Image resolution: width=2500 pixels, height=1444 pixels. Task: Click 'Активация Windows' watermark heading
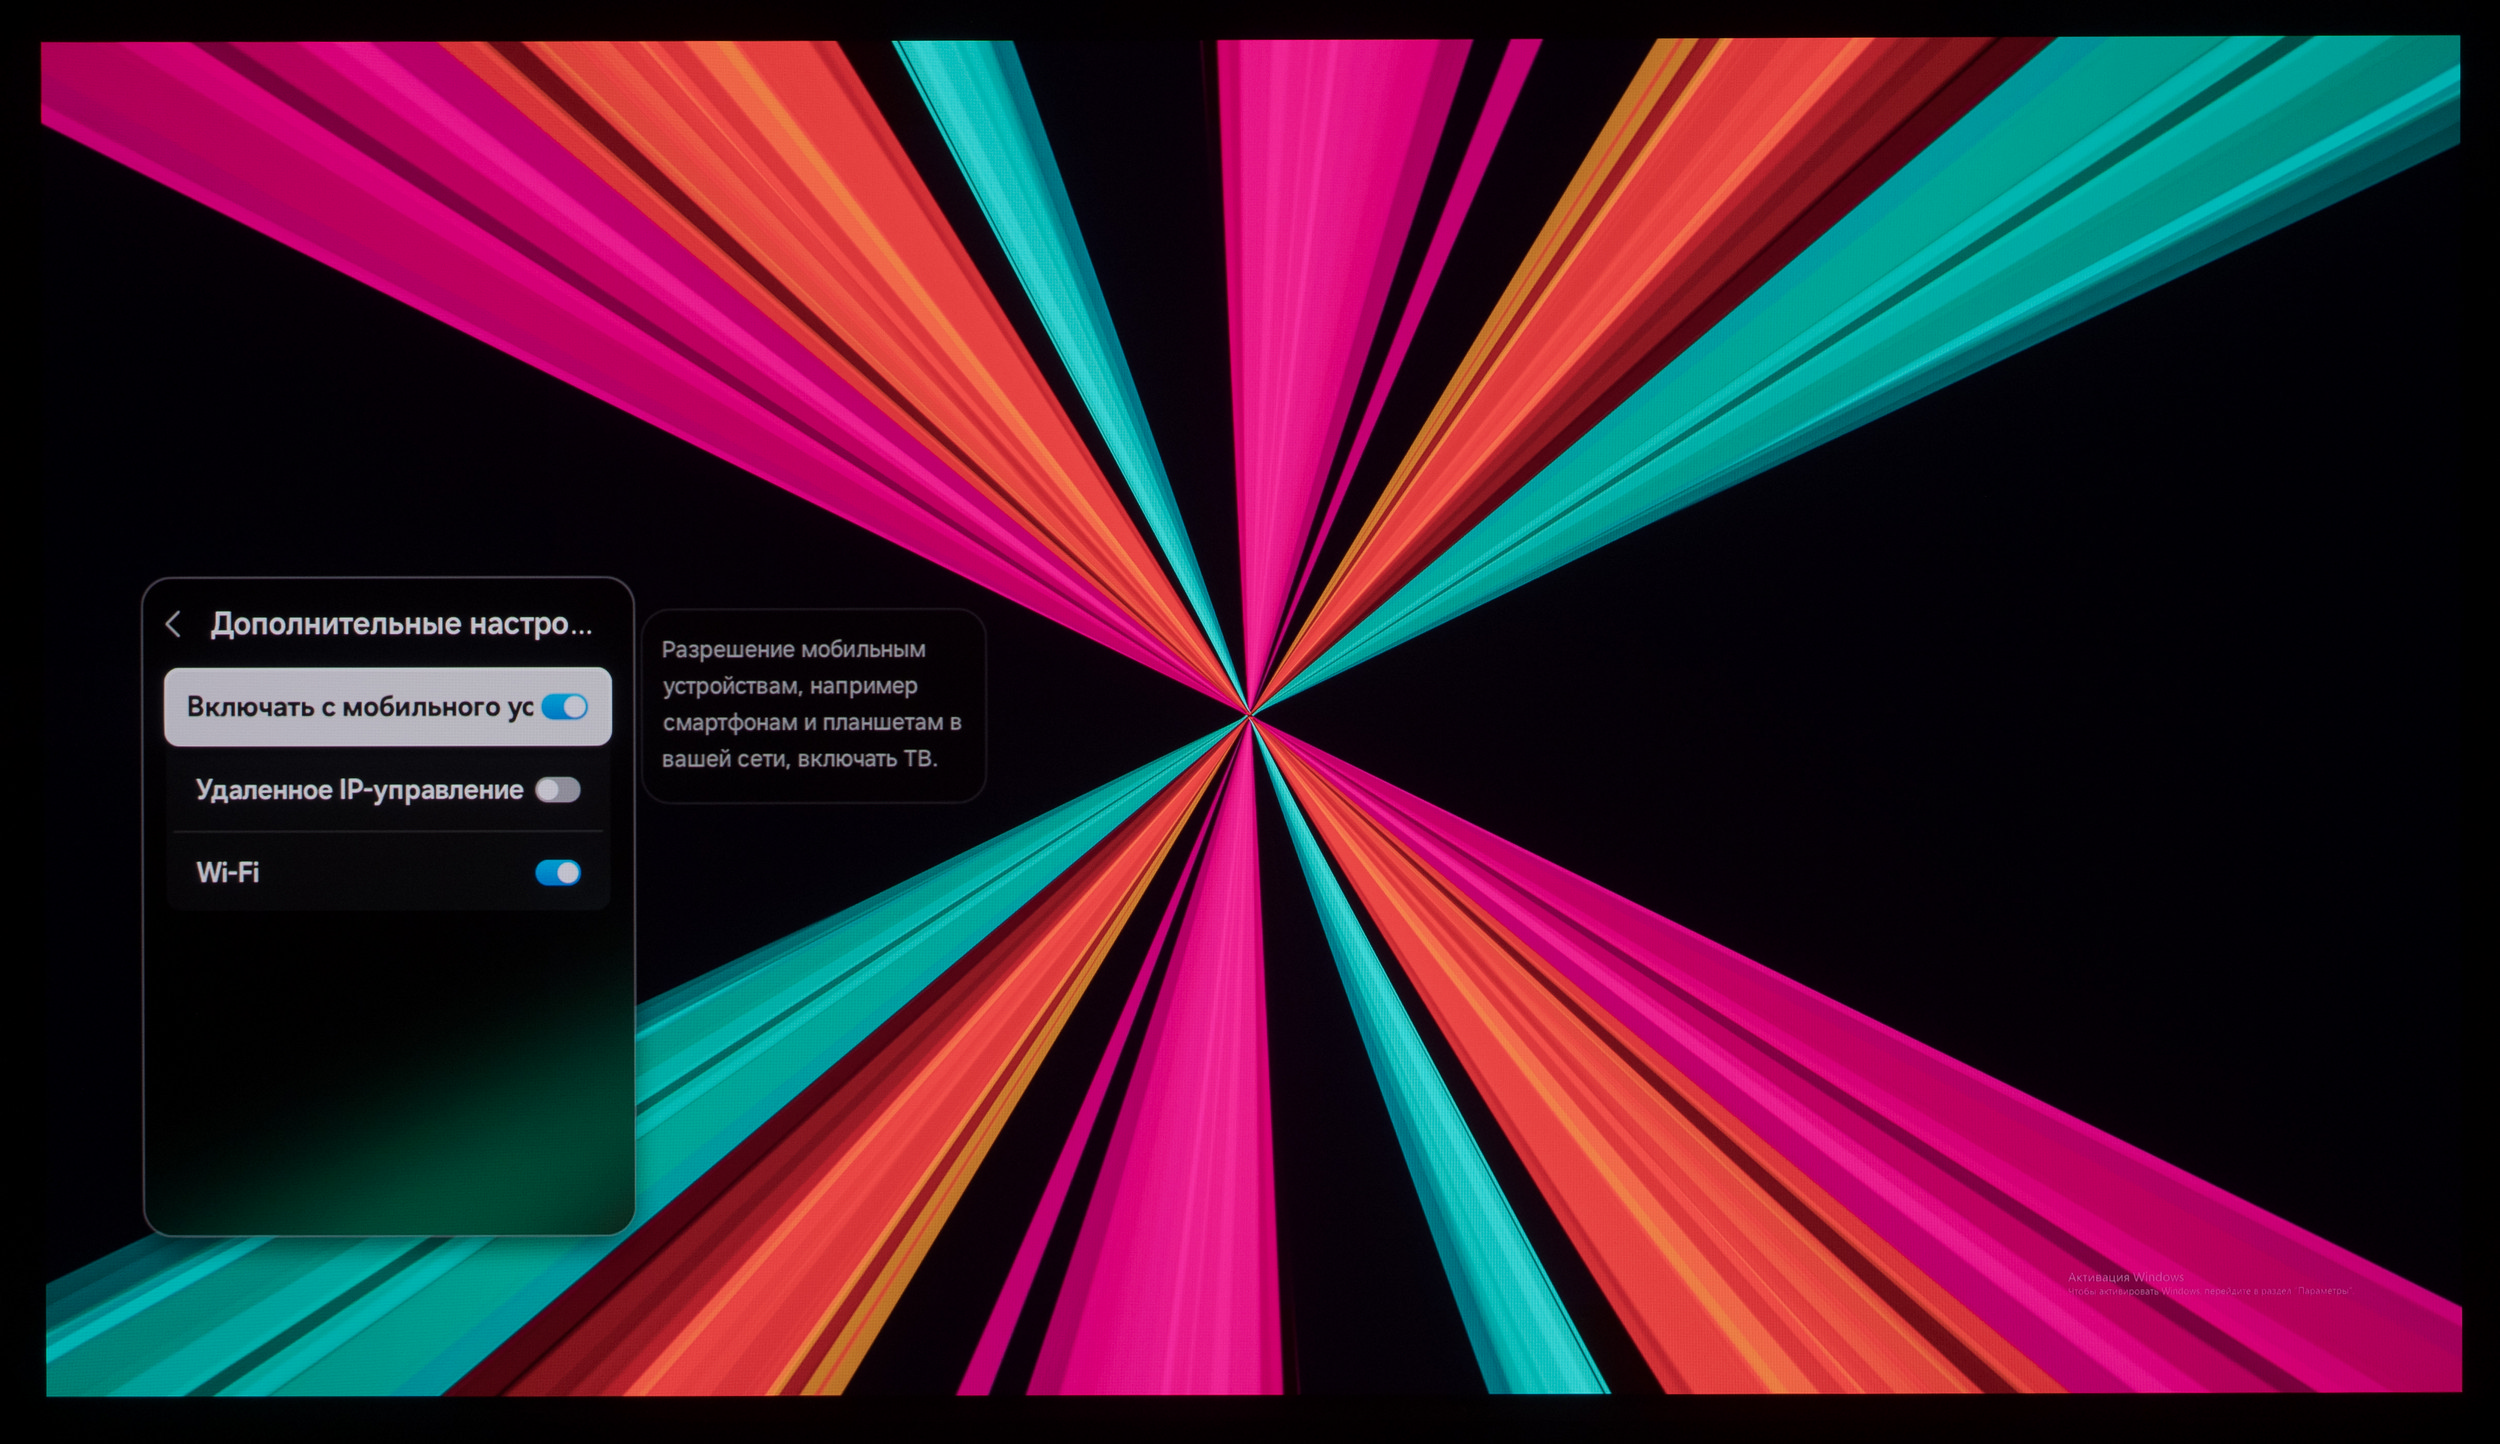pyautogui.click(x=2125, y=1277)
